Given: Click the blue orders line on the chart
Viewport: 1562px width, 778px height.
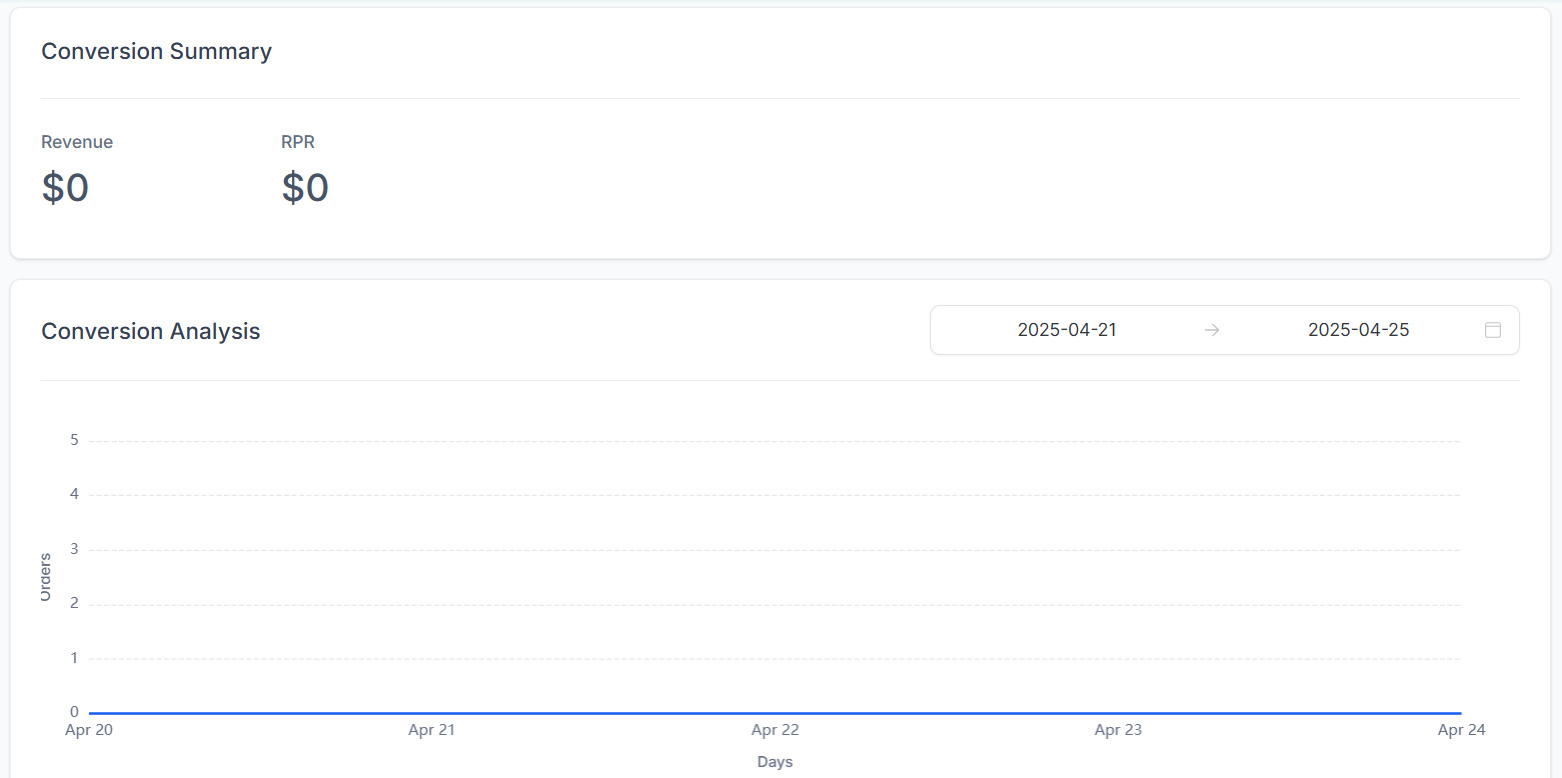Looking at the screenshot, I should tap(775, 713).
